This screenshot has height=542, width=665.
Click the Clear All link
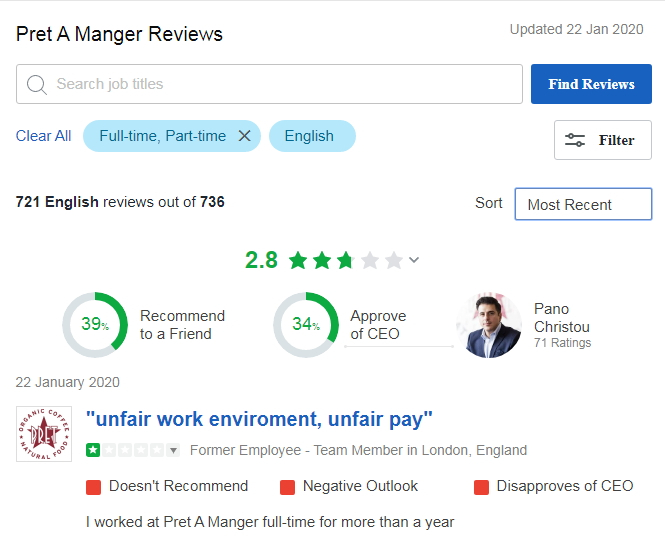(x=43, y=136)
